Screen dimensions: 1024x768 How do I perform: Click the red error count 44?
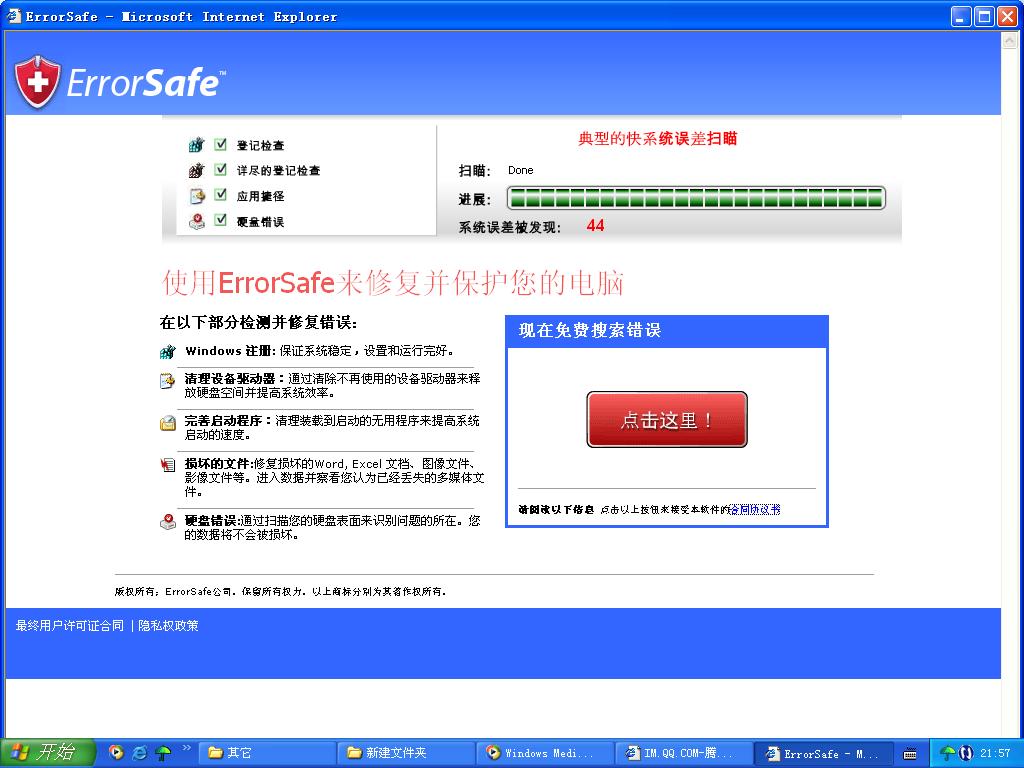click(x=595, y=225)
